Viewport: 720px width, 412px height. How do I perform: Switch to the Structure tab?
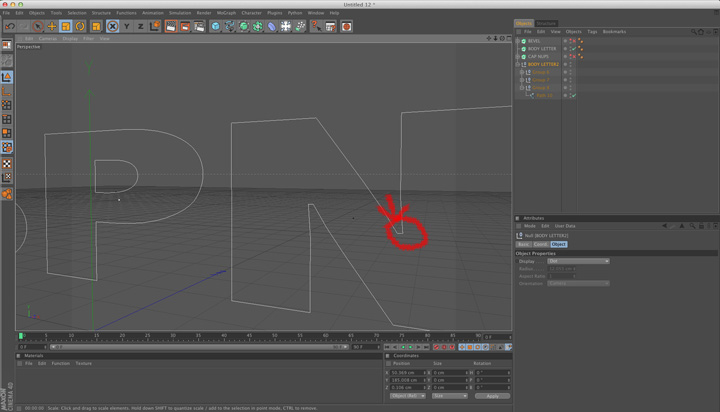[x=546, y=23]
